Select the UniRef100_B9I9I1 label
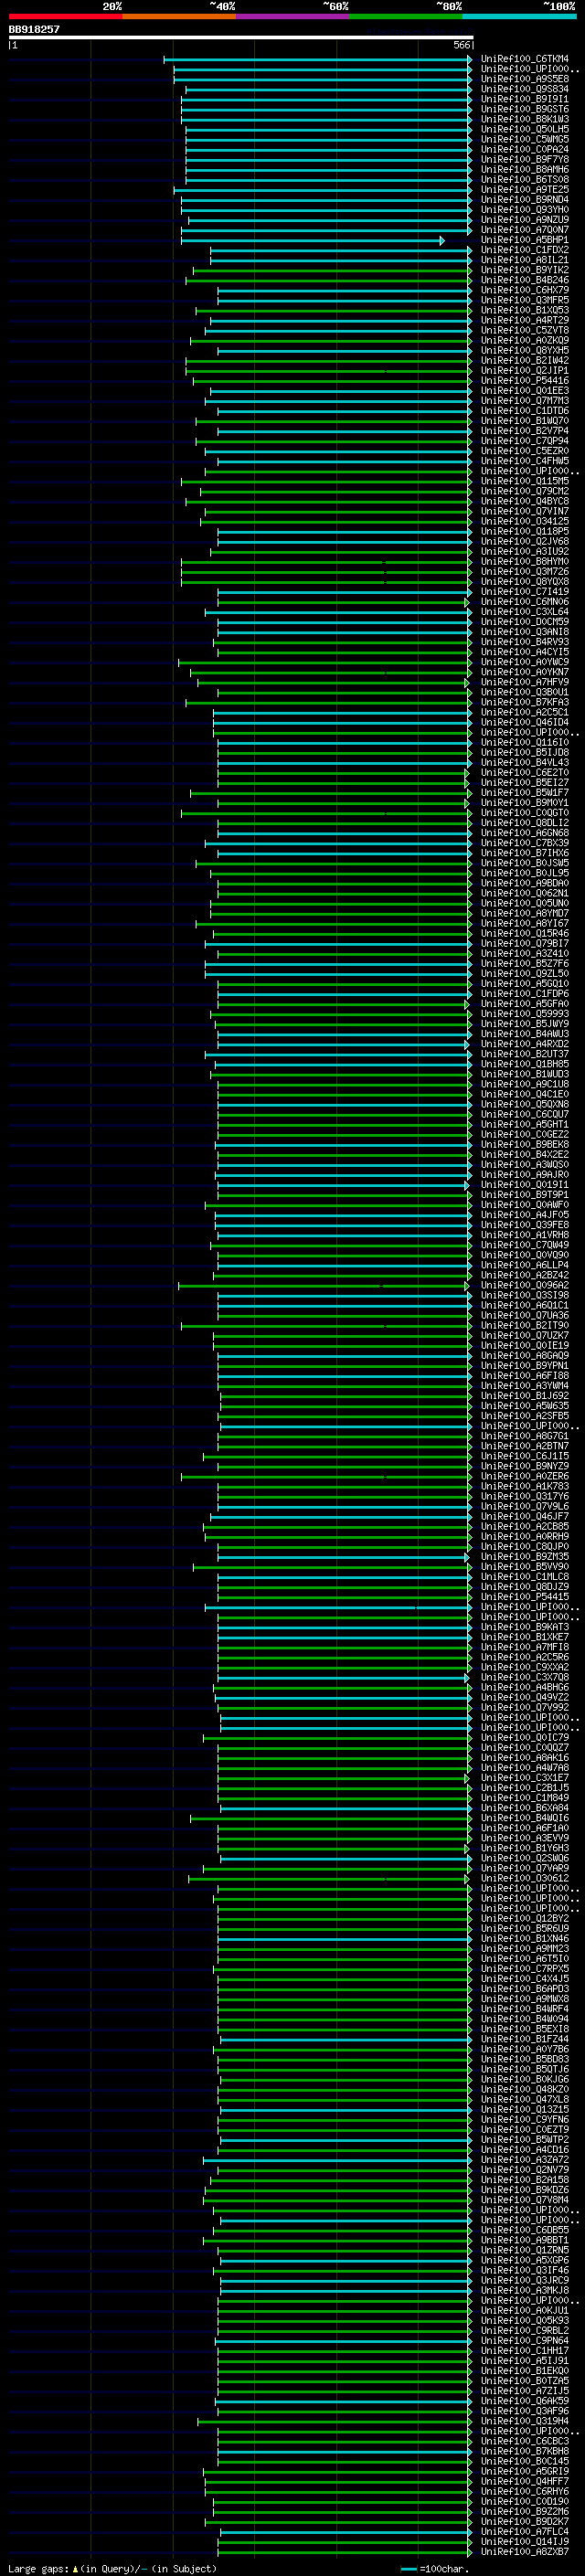Screen dimensions: 585x2576 525,99
